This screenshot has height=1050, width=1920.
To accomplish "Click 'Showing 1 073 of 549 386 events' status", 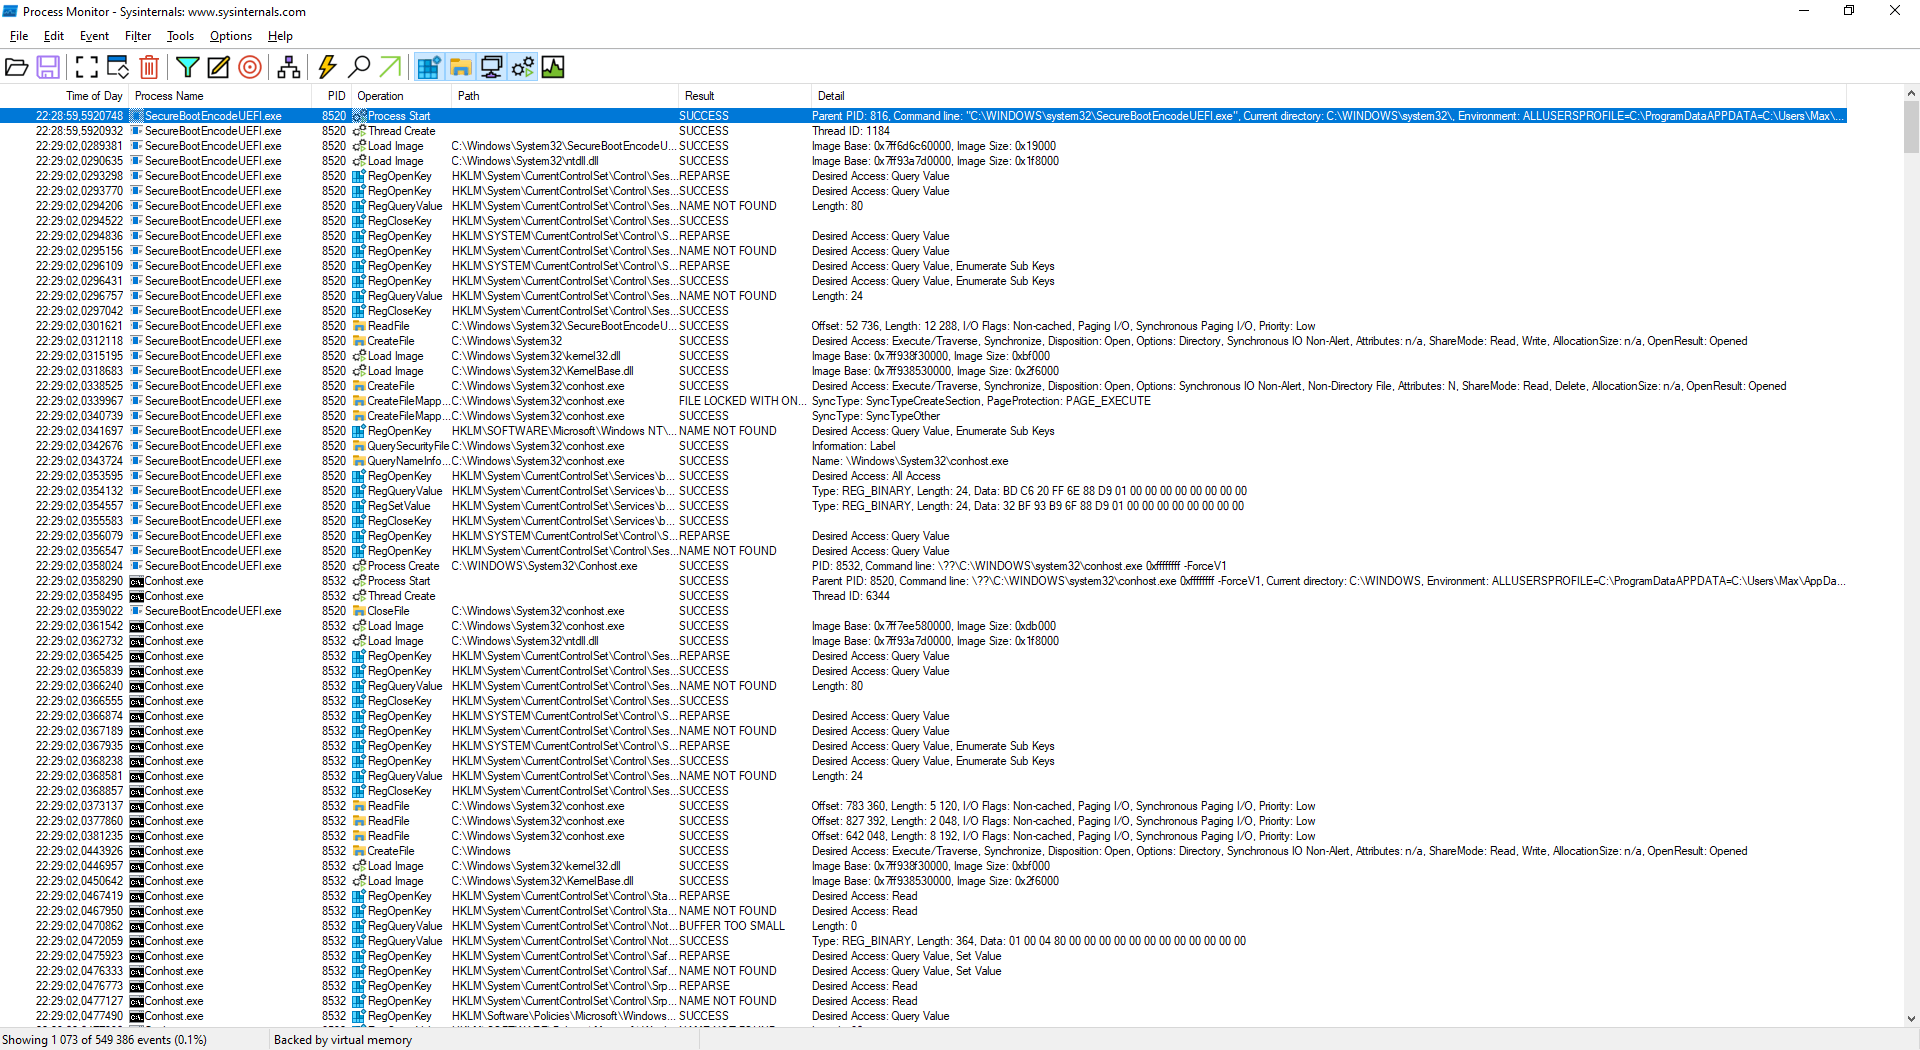I will click(x=104, y=1040).
